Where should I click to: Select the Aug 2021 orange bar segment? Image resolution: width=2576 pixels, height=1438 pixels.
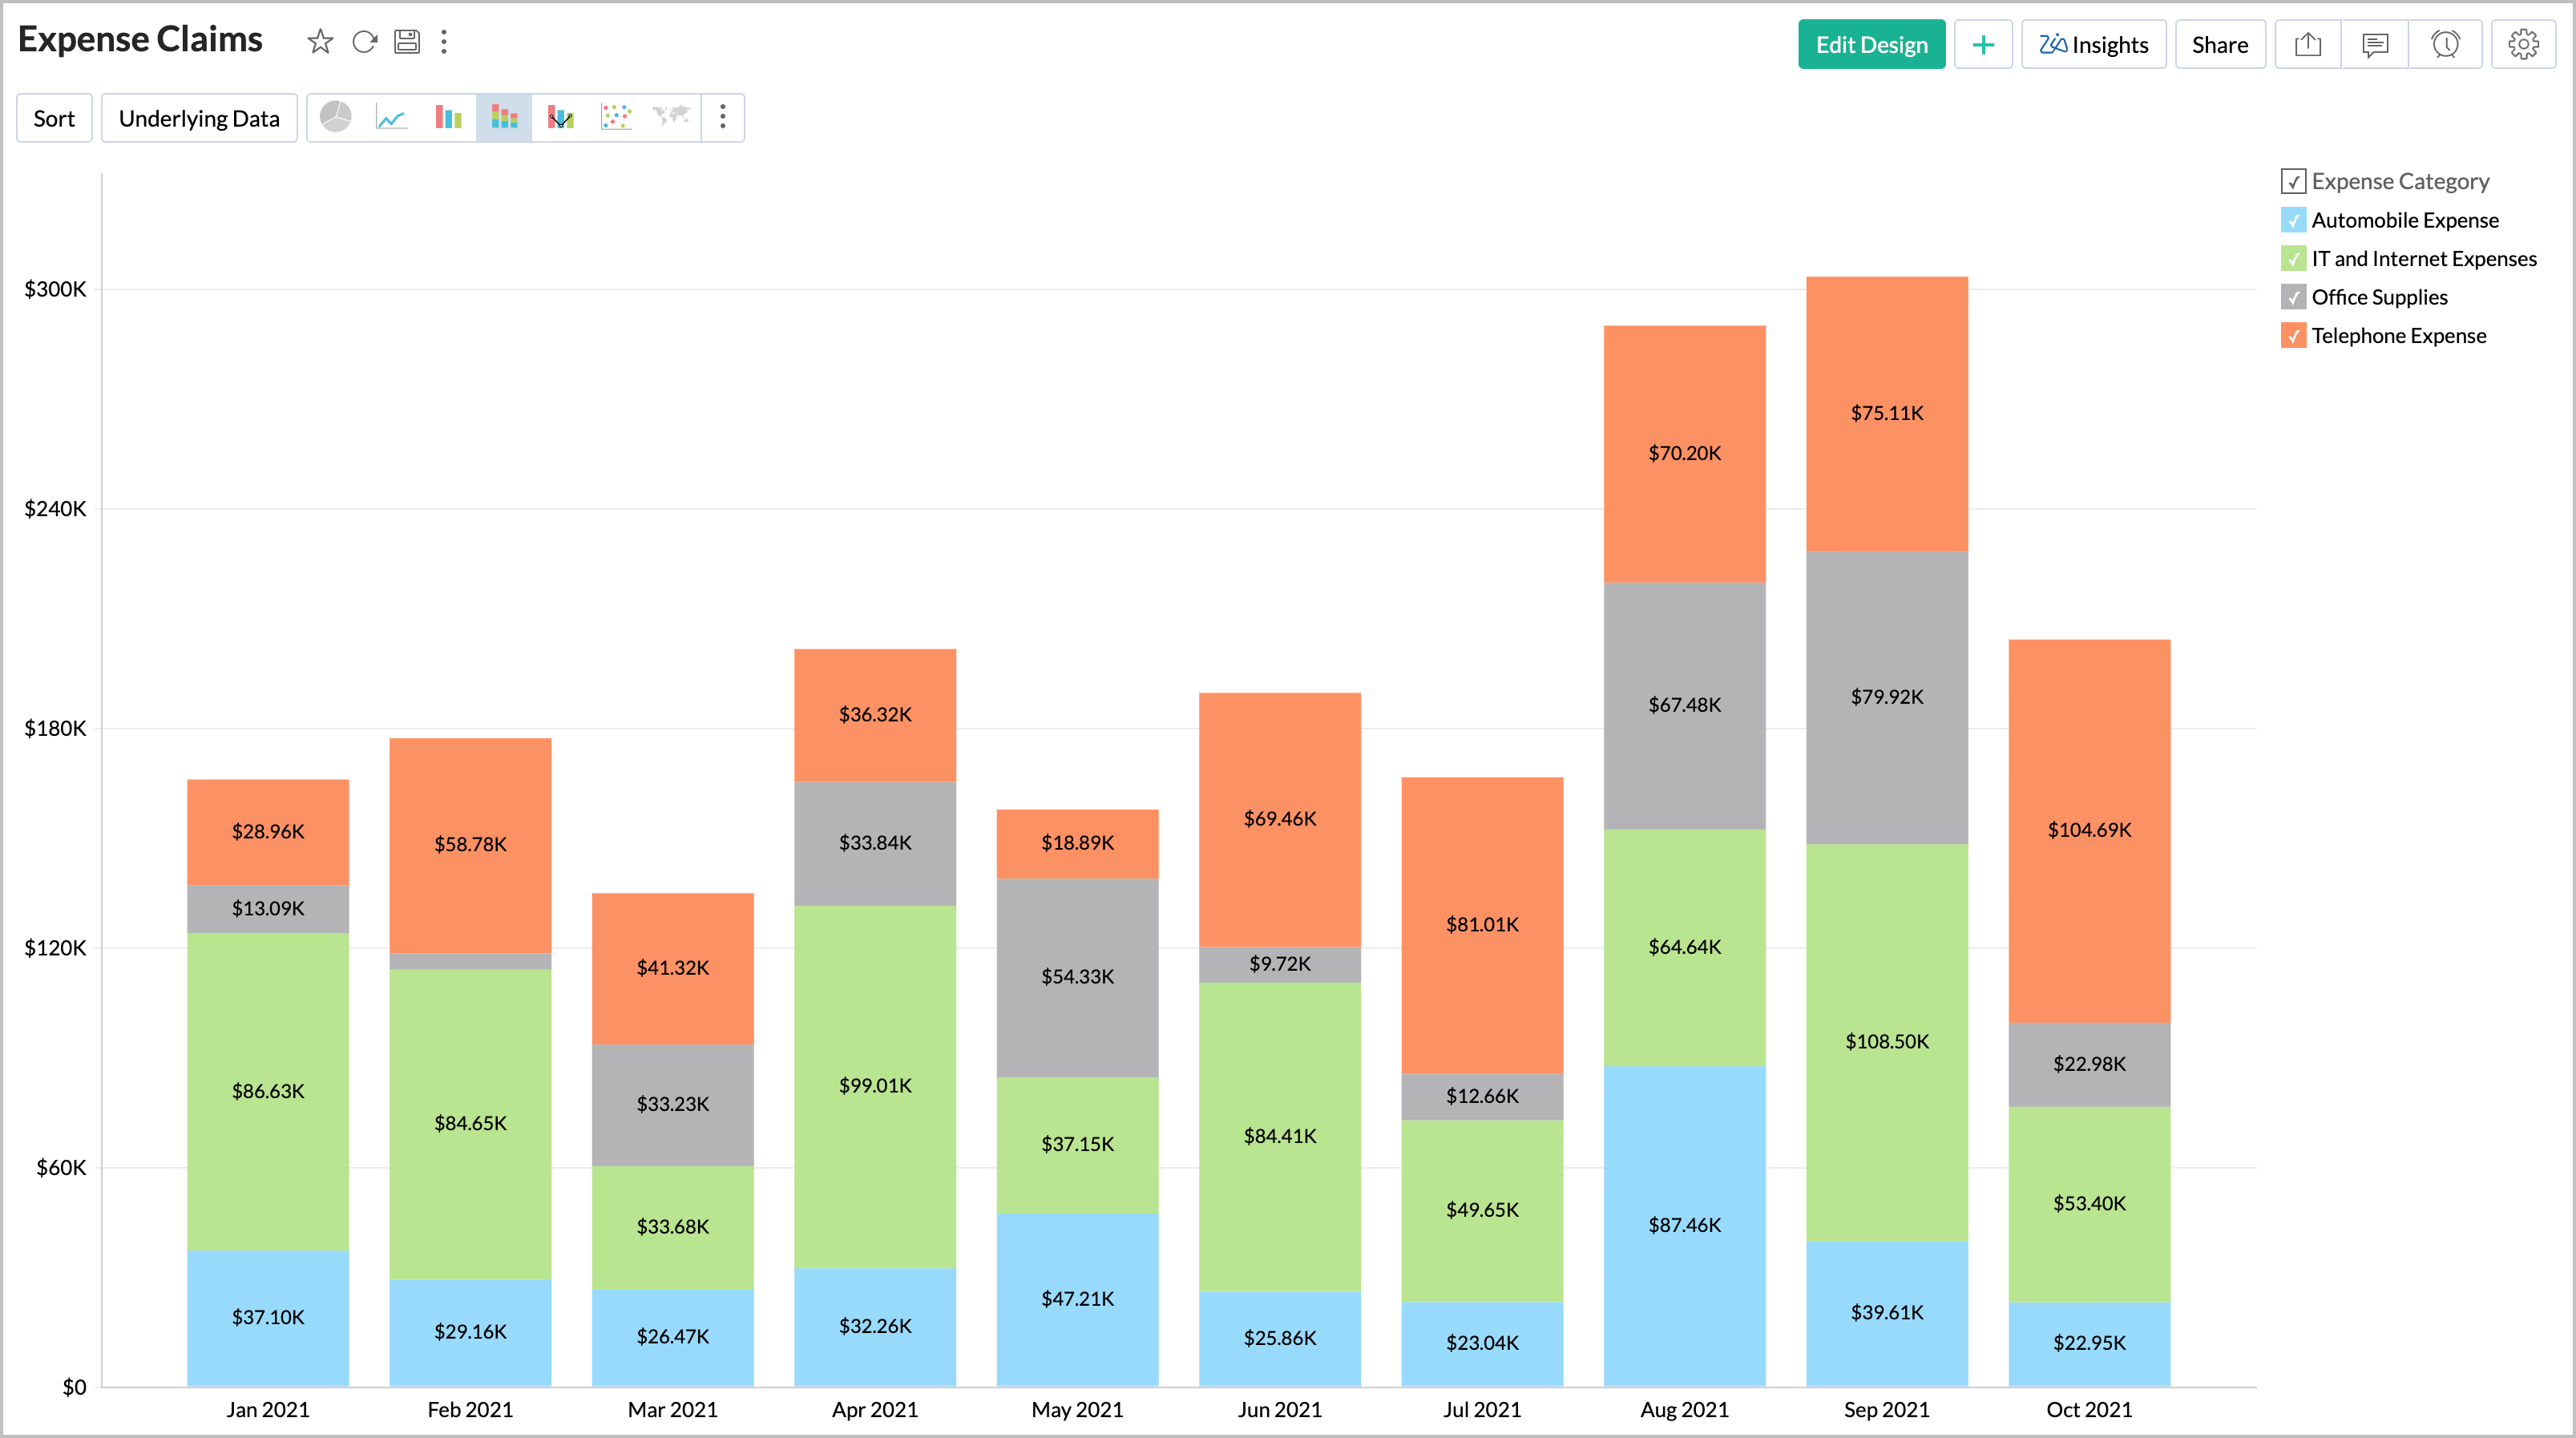1684,453
